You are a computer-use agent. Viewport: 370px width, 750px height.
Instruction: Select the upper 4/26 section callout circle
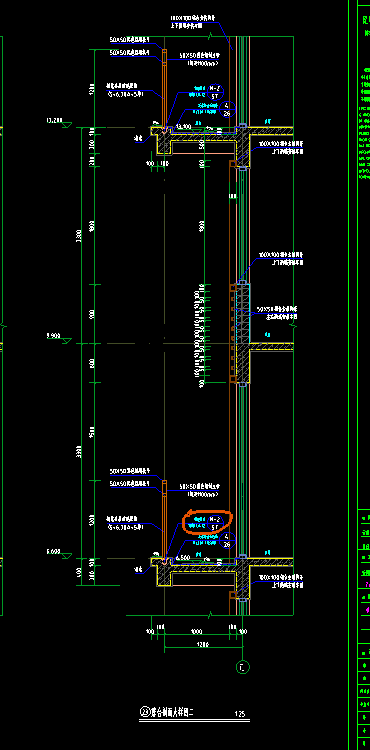point(227,110)
